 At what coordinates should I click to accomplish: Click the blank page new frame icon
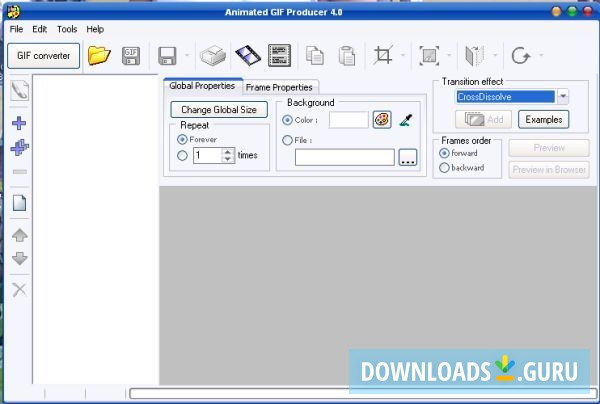click(20, 203)
